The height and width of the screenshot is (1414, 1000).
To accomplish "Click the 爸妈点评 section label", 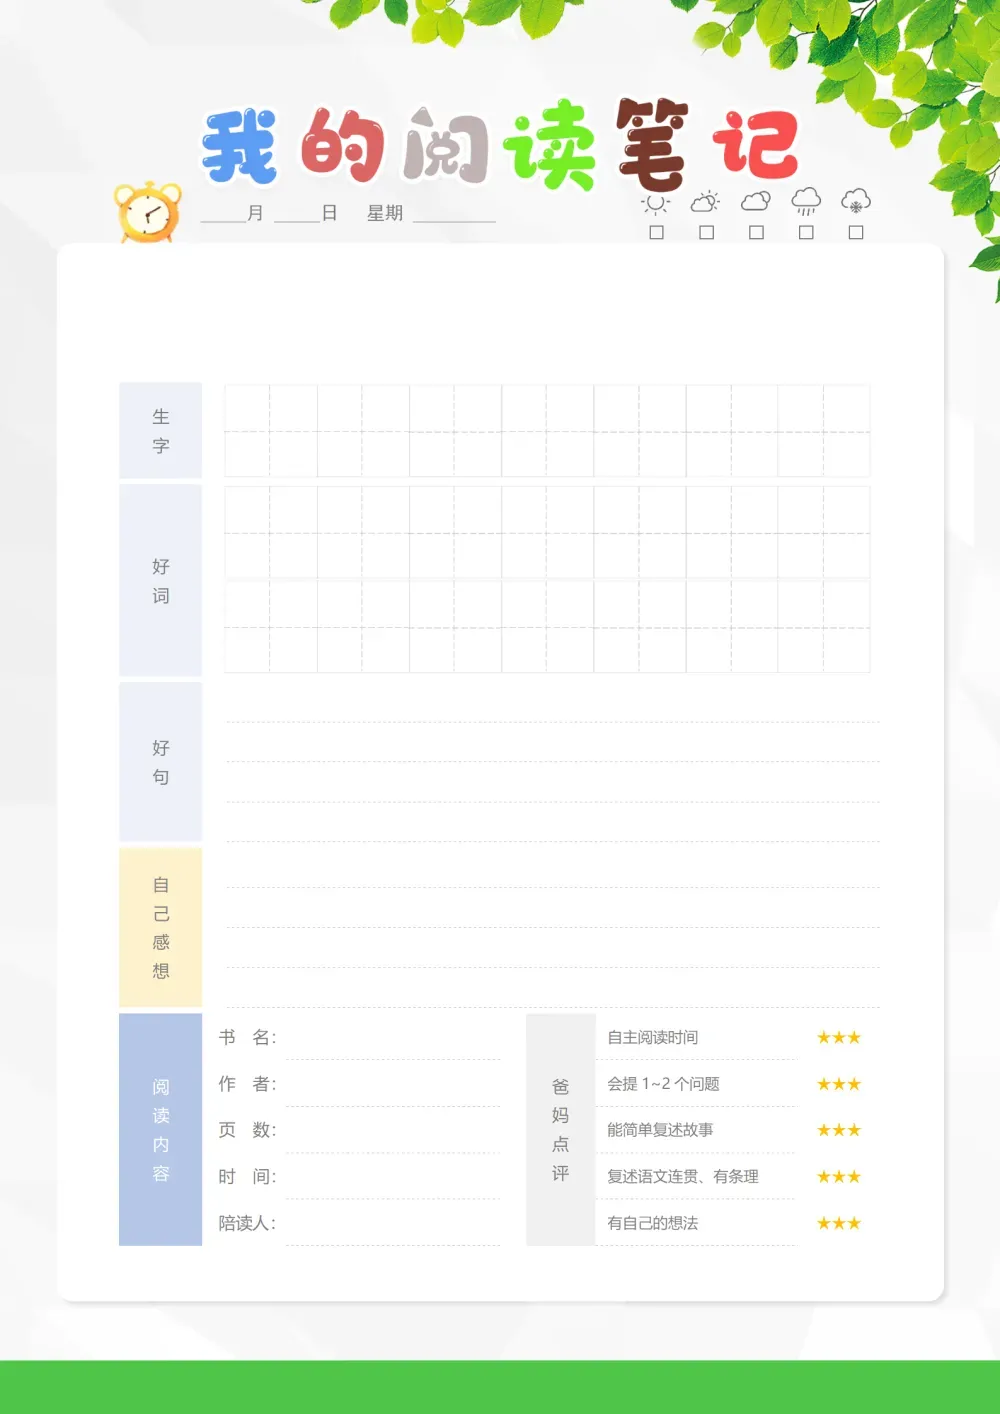I will coord(560,1130).
